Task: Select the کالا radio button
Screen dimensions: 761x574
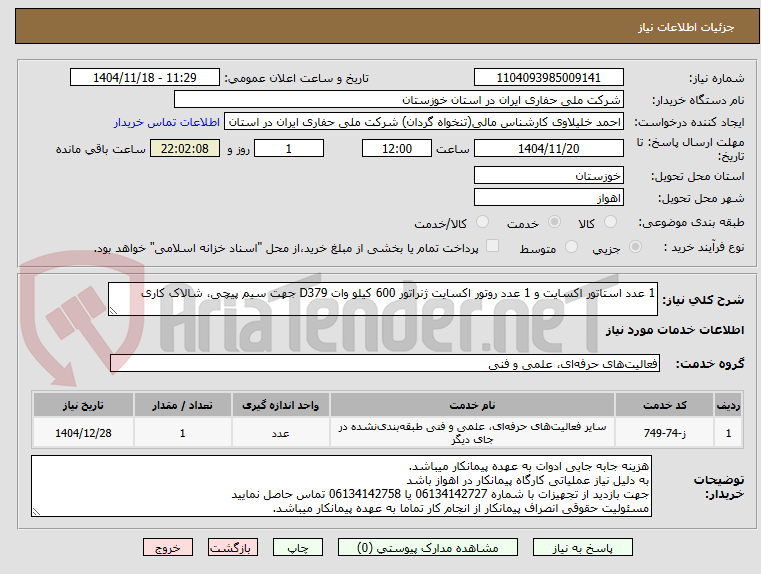Action: coord(610,222)
